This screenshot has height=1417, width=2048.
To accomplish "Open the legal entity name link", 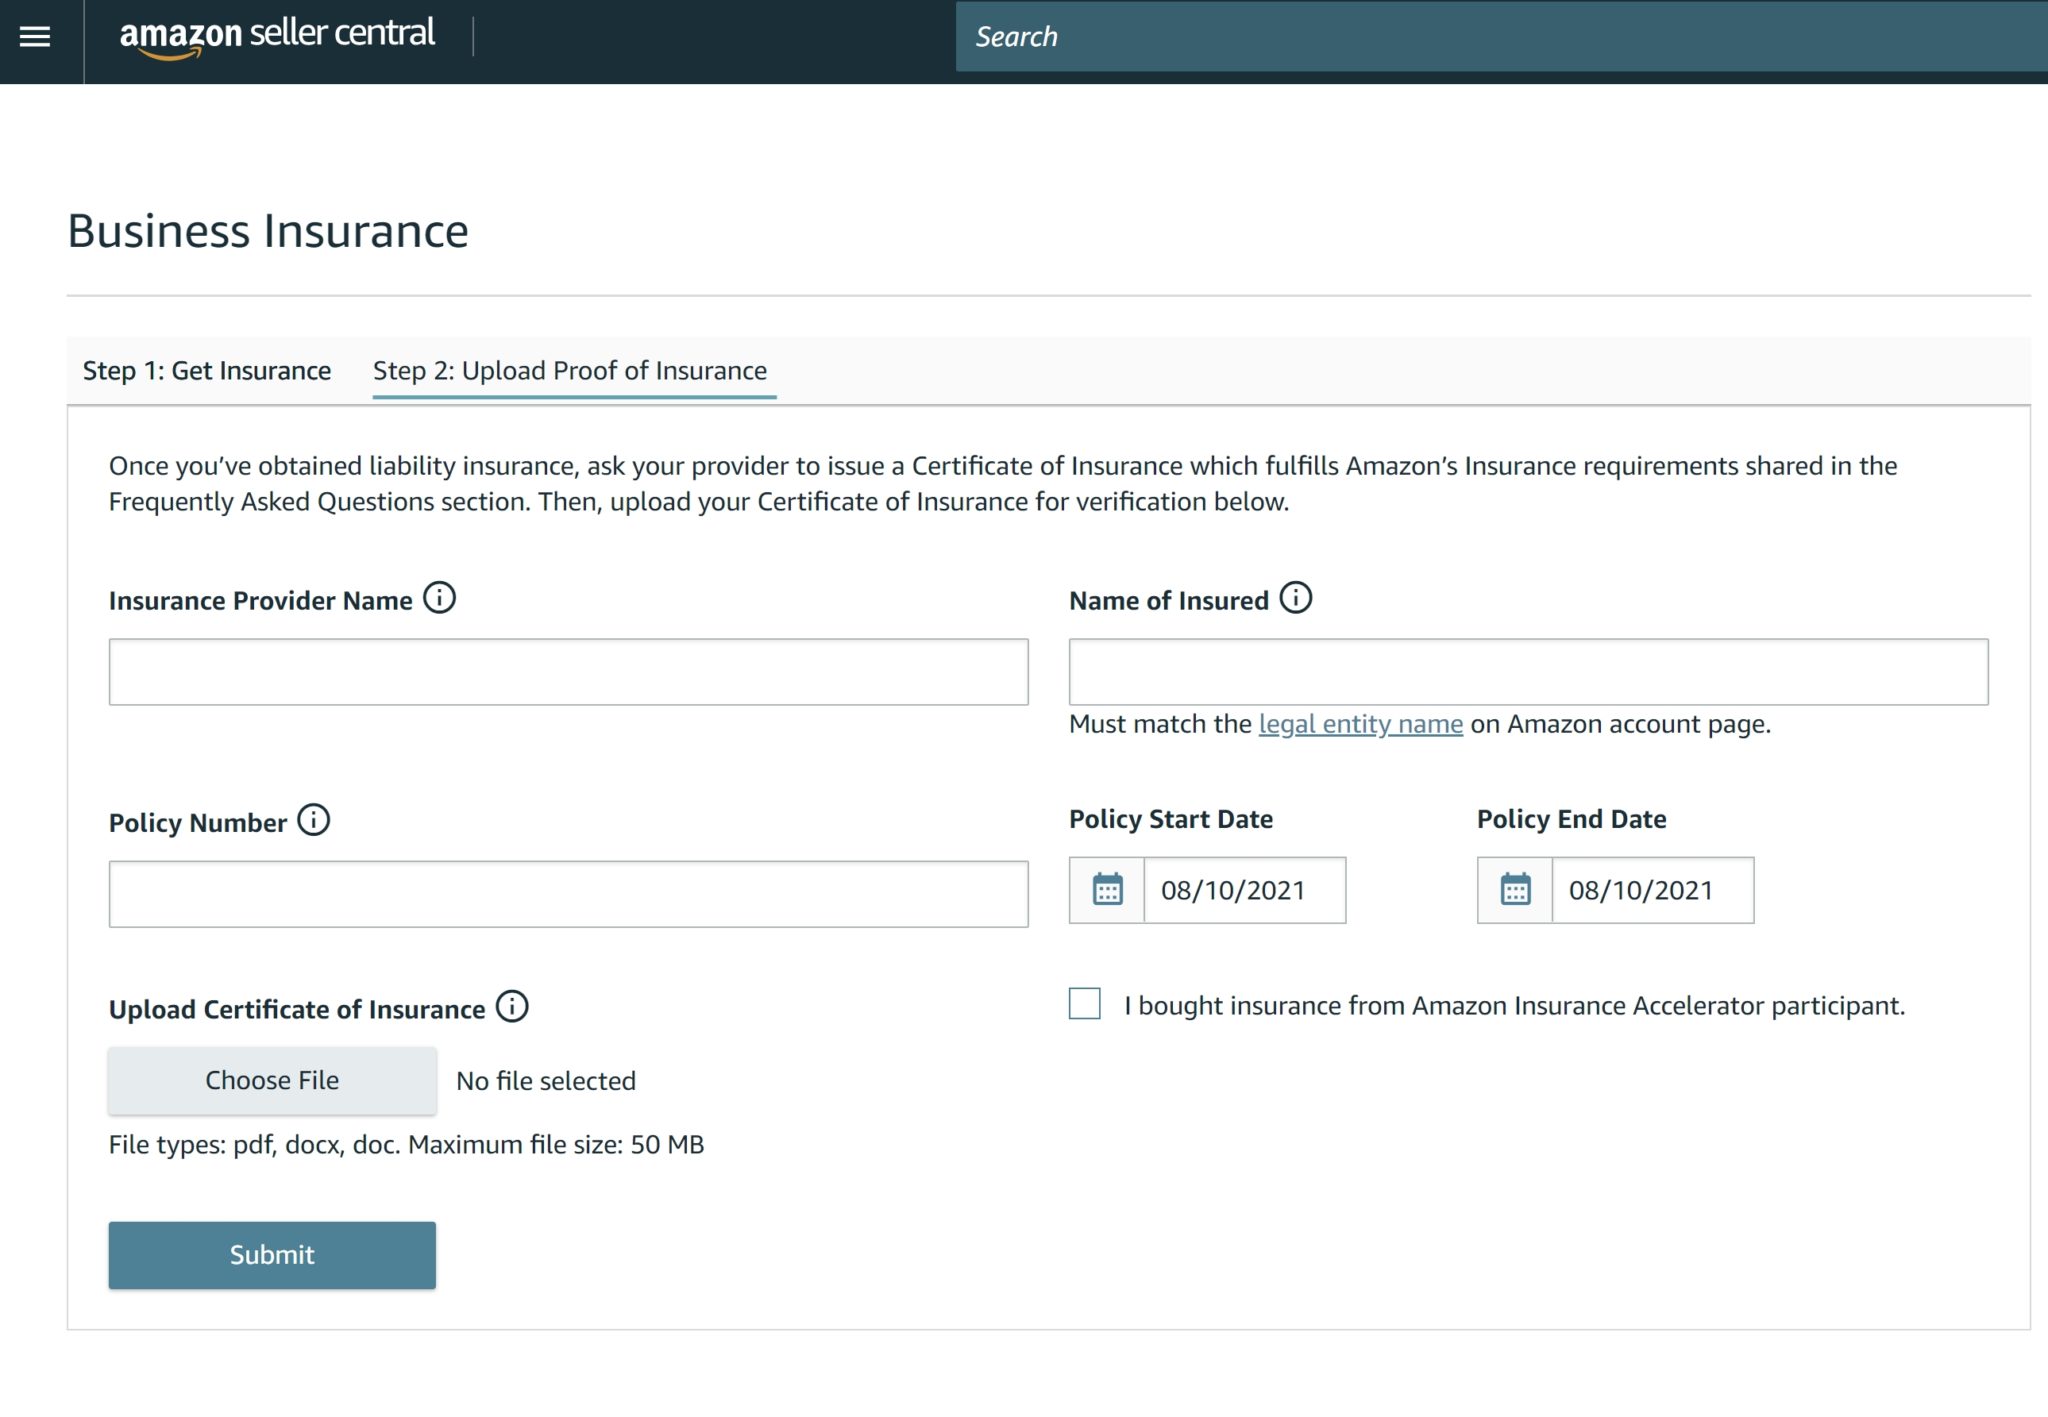I will click(x=1359, y=723).
